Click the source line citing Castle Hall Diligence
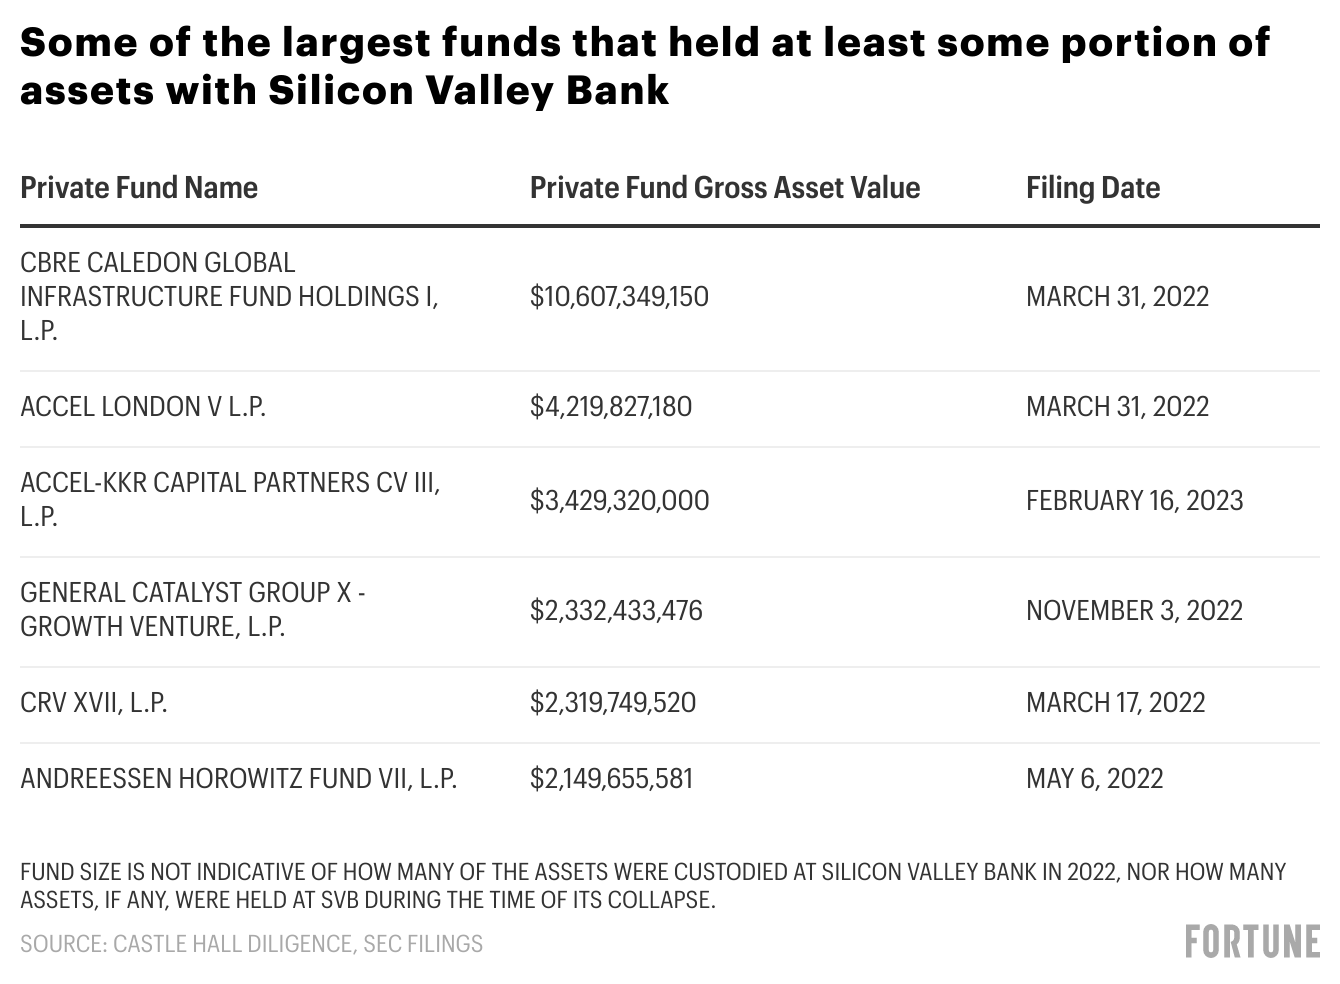The image size is (1340, 984). (x=251, y=944)
